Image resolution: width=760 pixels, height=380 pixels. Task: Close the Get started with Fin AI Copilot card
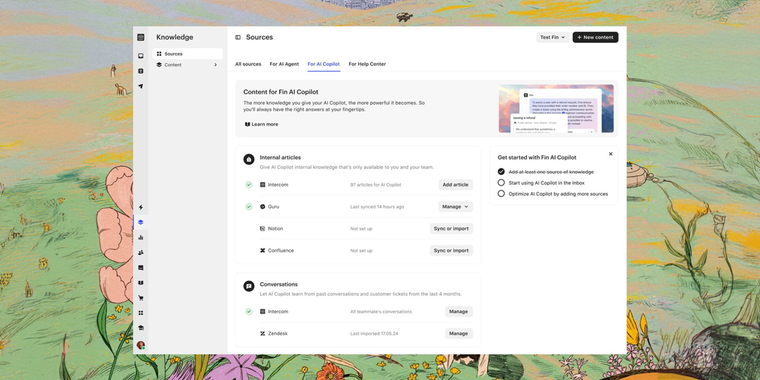(611, 154)
